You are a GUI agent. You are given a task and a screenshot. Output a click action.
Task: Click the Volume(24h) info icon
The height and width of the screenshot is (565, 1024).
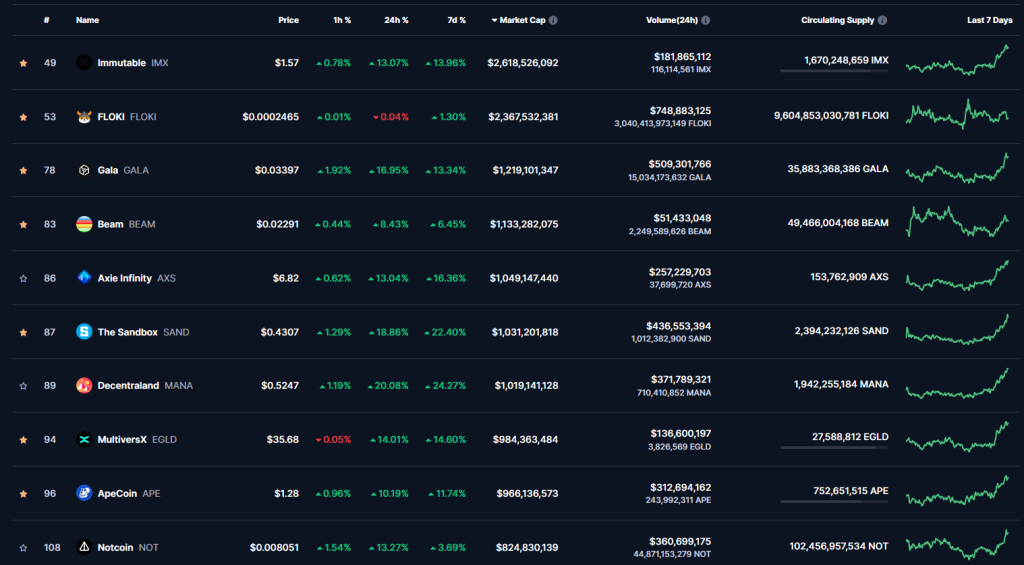click(705, 20)
